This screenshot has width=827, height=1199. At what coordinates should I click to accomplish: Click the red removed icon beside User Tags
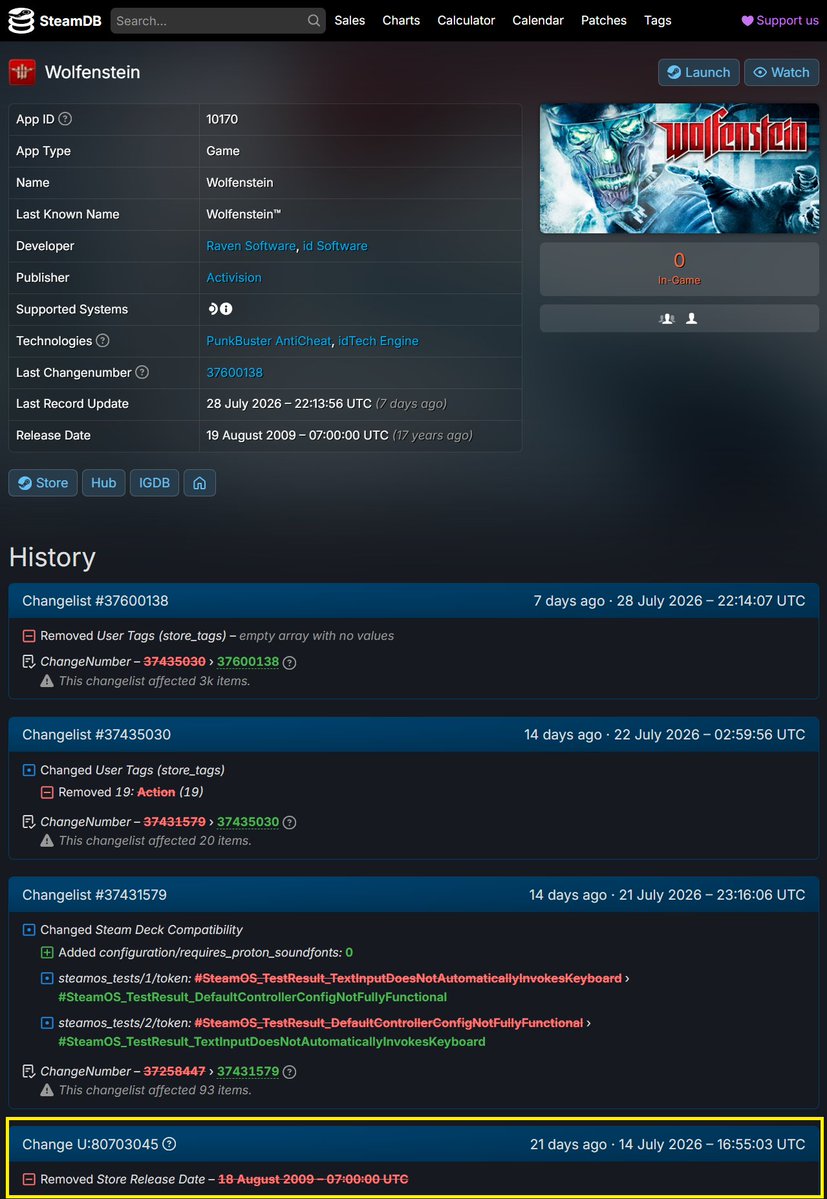coord(29,636)
